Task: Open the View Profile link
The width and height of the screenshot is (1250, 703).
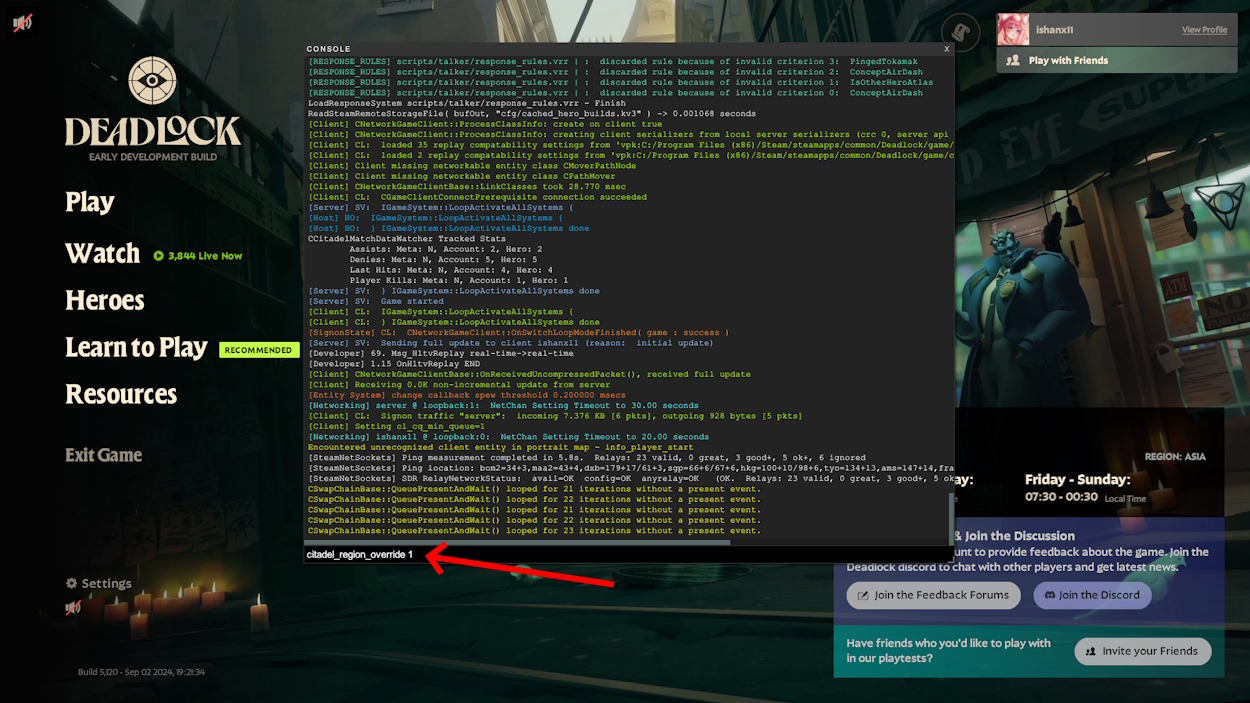Action: pos(1204,29)
